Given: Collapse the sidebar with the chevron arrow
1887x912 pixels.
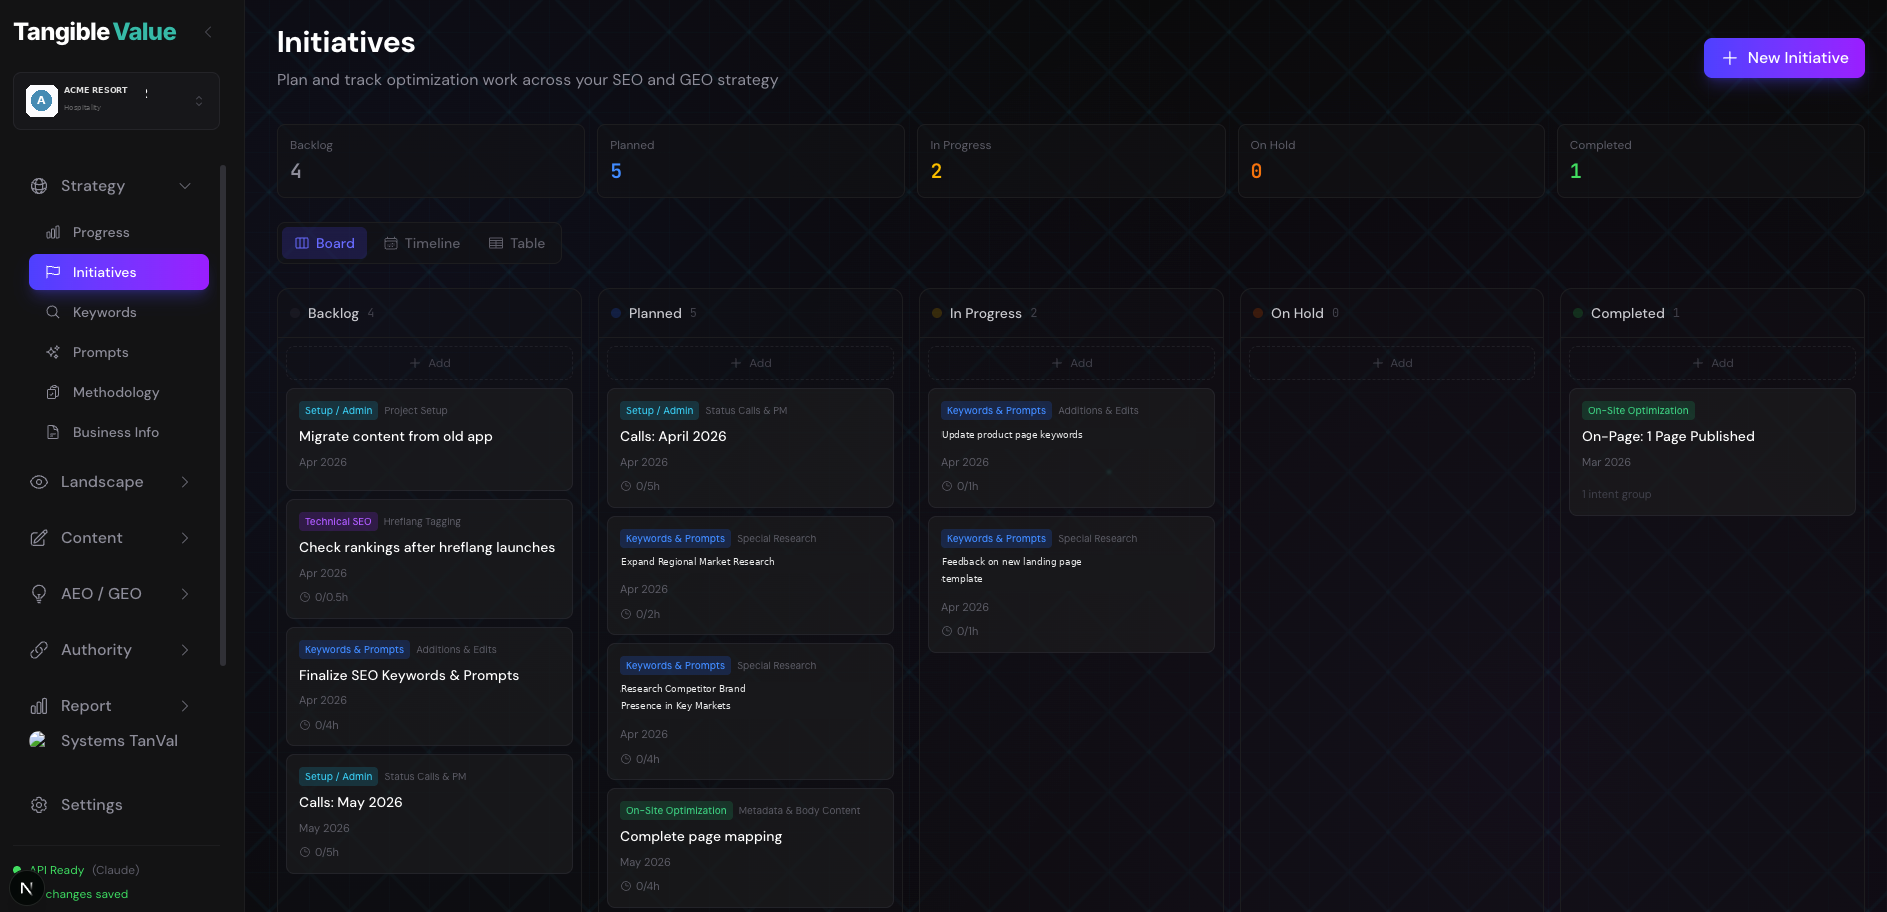Looking at the screenshot, I should coord(208,32).
